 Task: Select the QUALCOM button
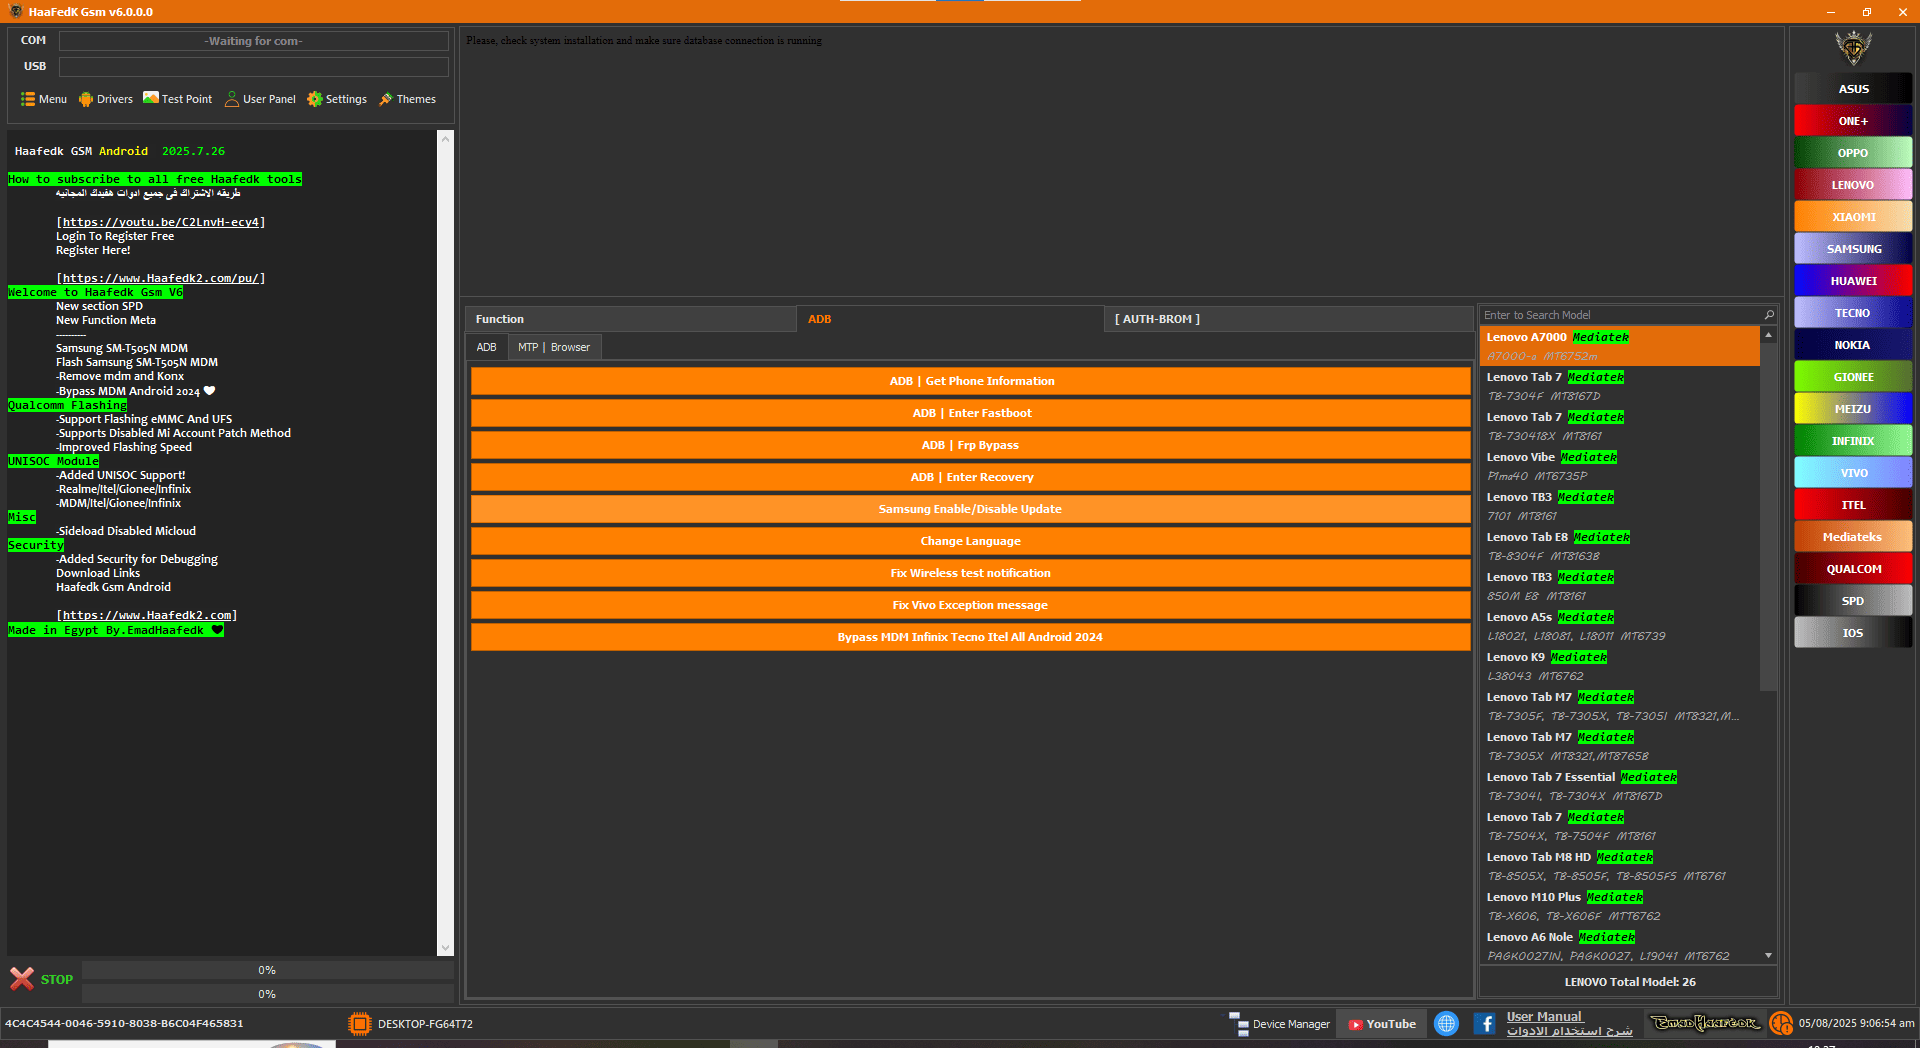pos(1853,569)
